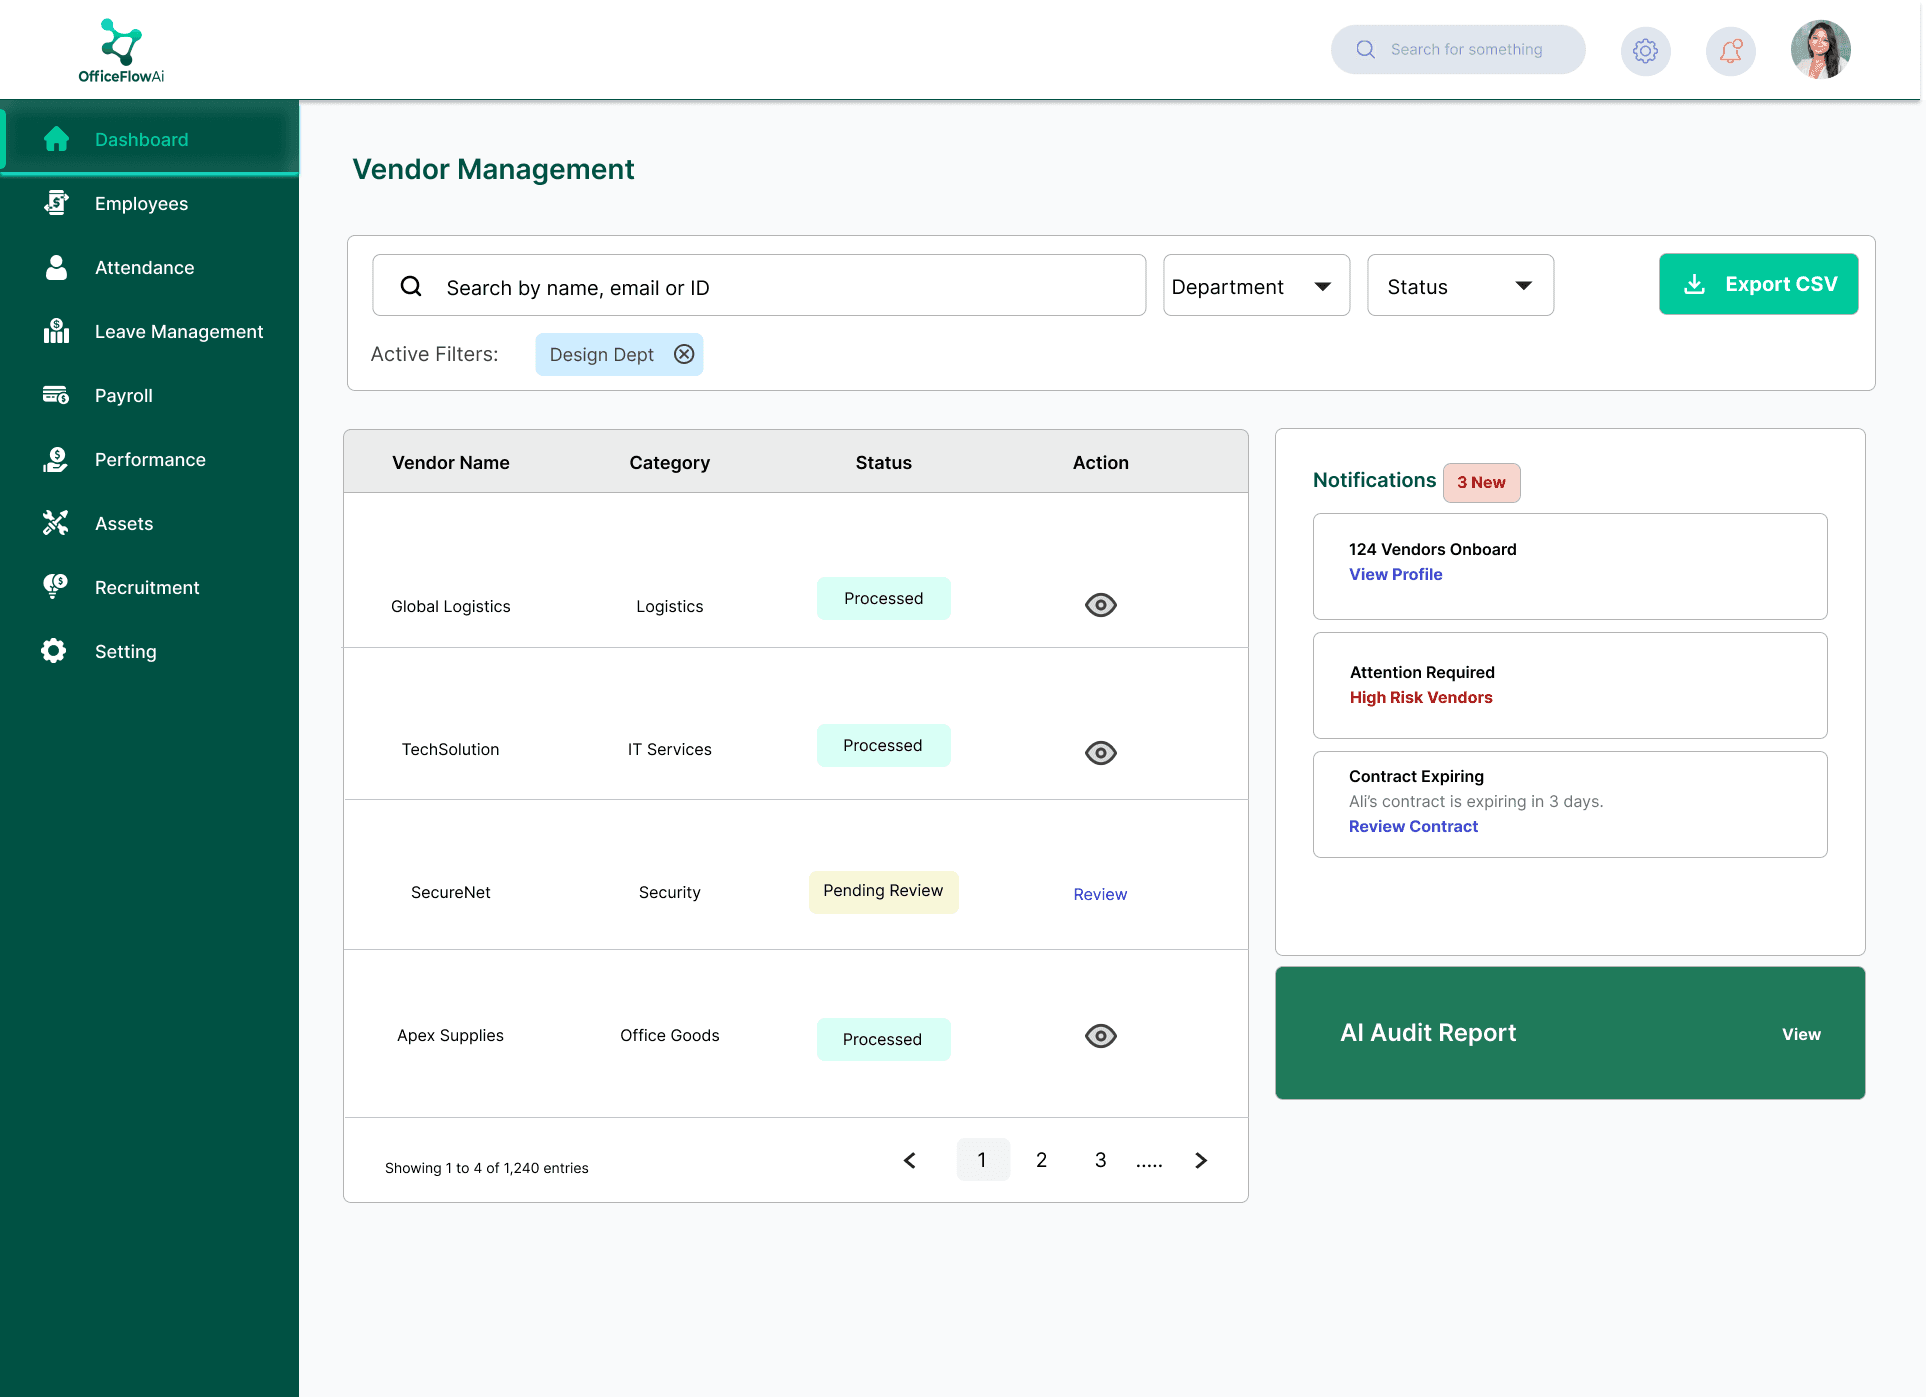Toggle the eye icon for TechSolution
The width and height of the screenshot is (1926, 1397).
1100,752
